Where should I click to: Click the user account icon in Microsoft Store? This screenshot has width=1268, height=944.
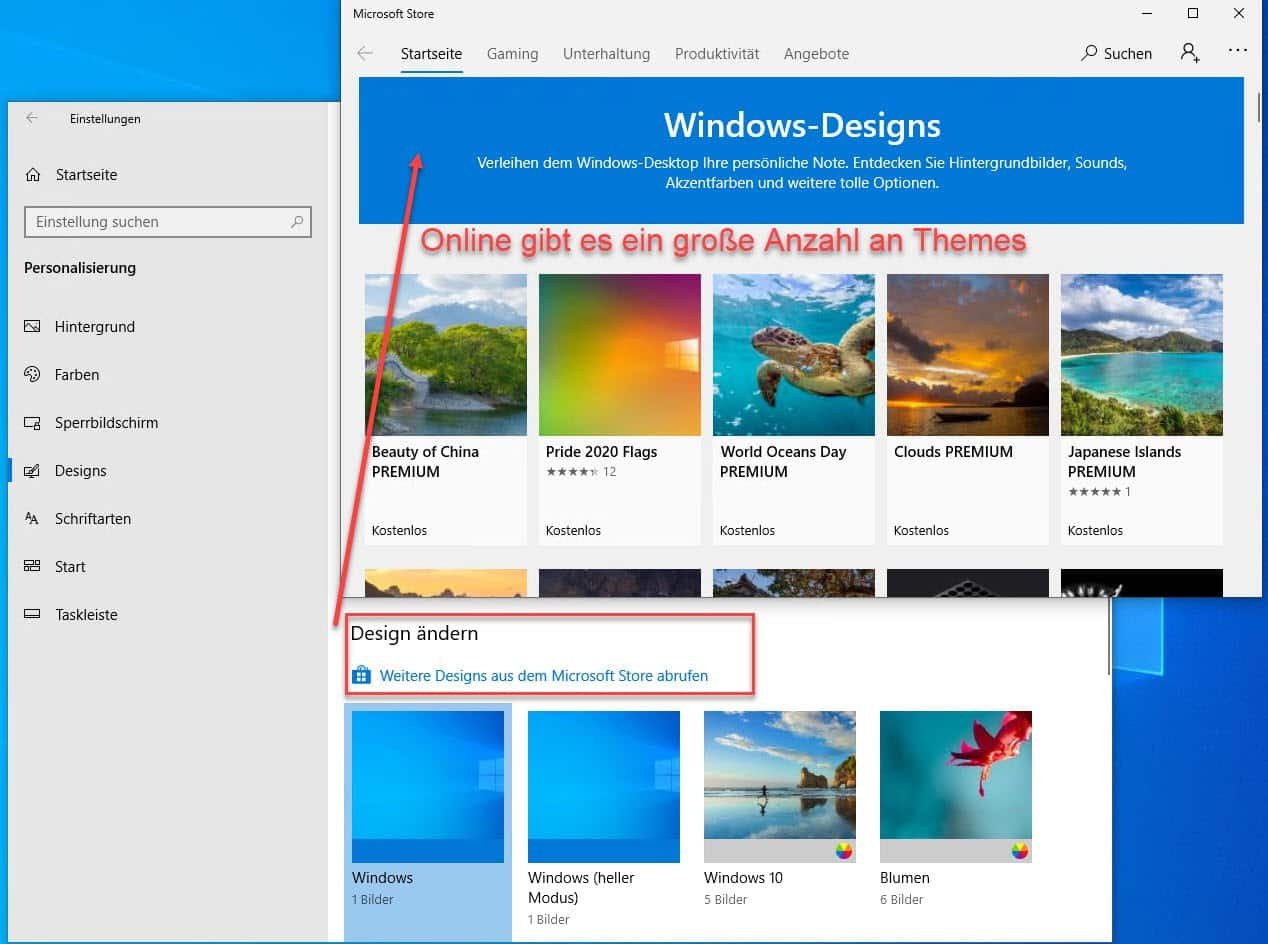[x=1190, y=53]
